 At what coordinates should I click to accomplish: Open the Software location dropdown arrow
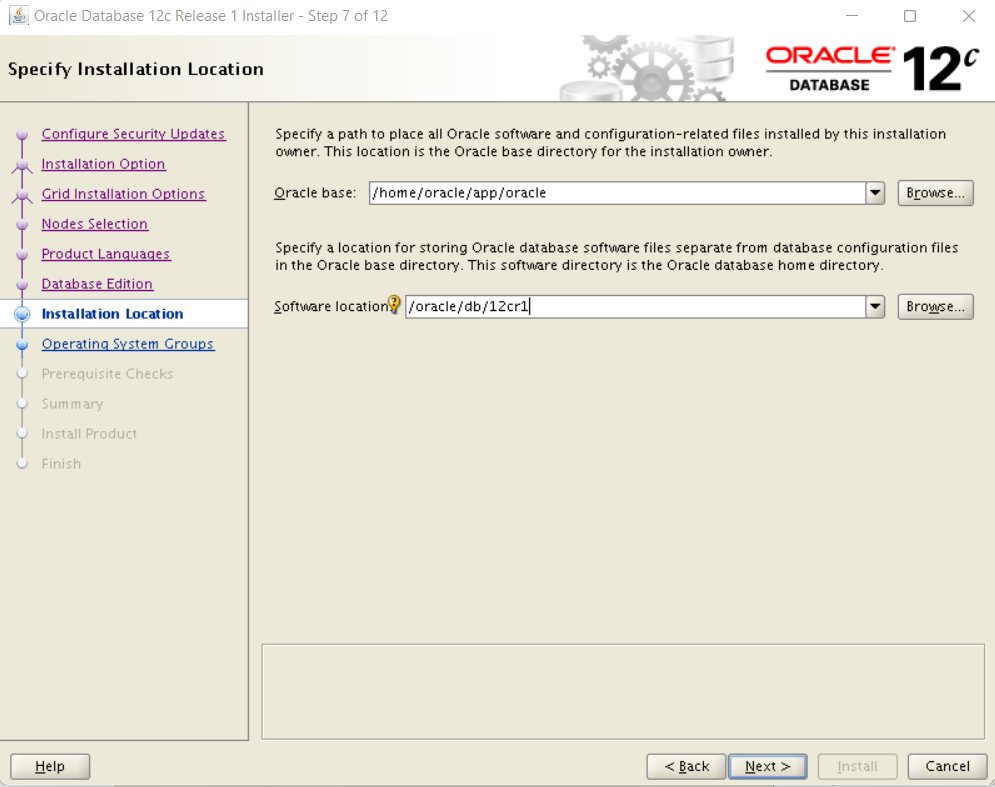(875, 307)
